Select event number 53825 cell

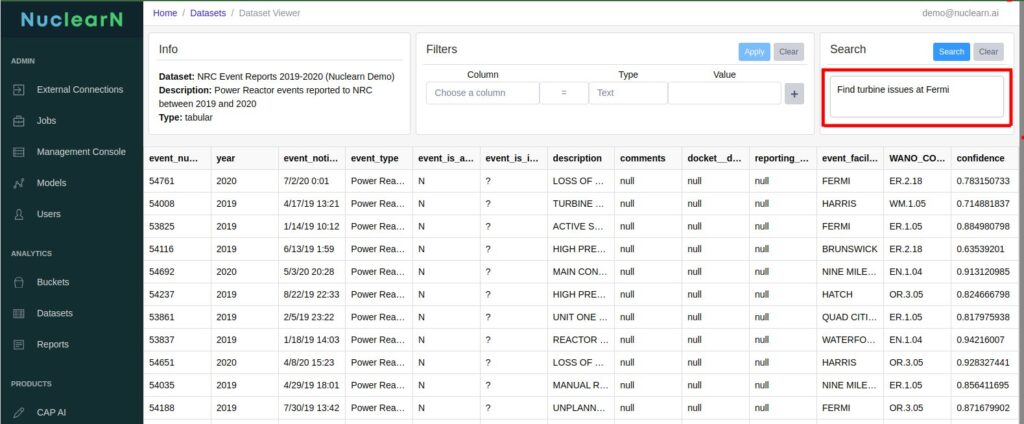click(177, 226)
